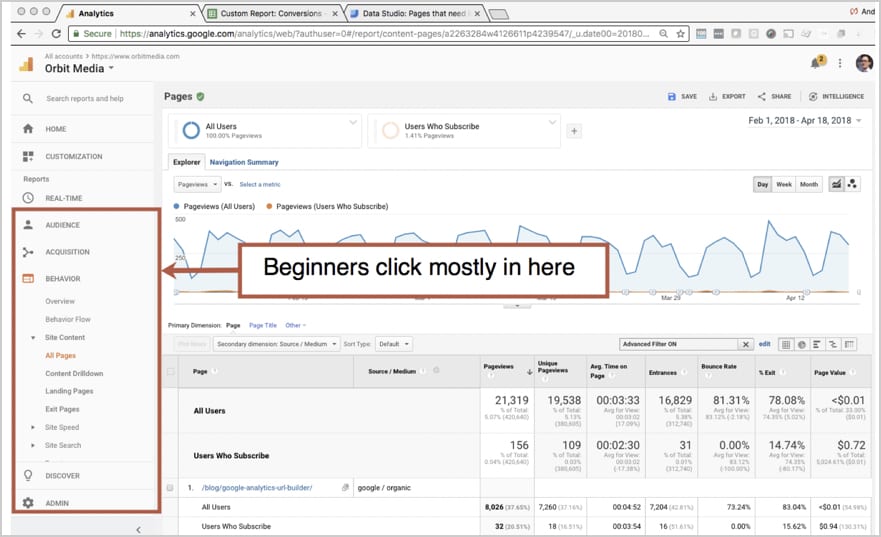Open Discover lightbulb icon
This screenshot has height=537, width=881.
(x=28, y=475)
